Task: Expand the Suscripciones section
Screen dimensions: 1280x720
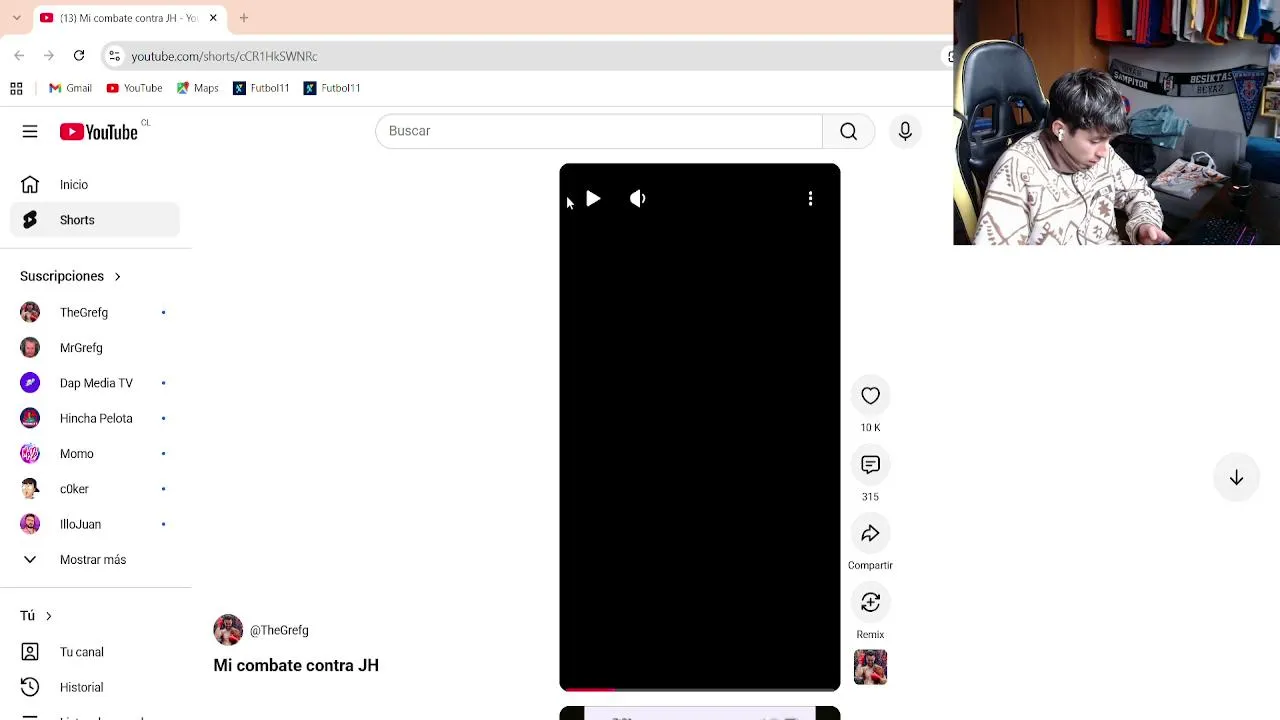Action: click(x=70, y=276)
